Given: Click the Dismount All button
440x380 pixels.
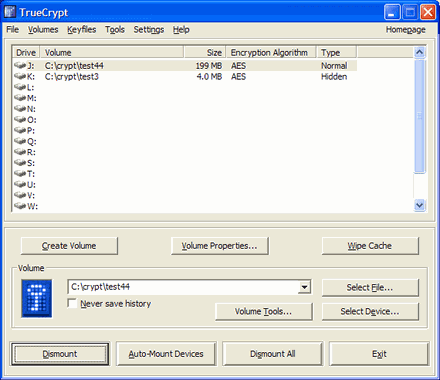Looking at the screenshot, I should click(x=273, y=354).
